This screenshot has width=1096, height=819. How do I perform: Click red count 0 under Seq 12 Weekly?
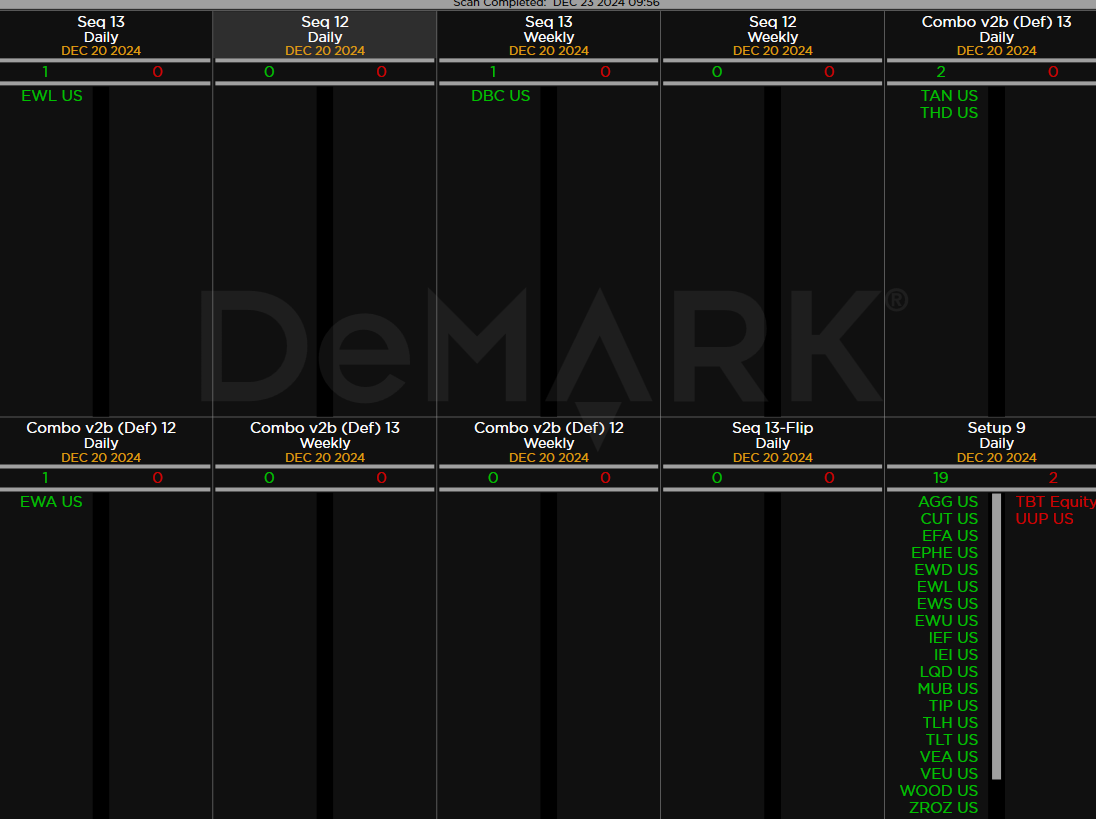[x=829, y=72]
